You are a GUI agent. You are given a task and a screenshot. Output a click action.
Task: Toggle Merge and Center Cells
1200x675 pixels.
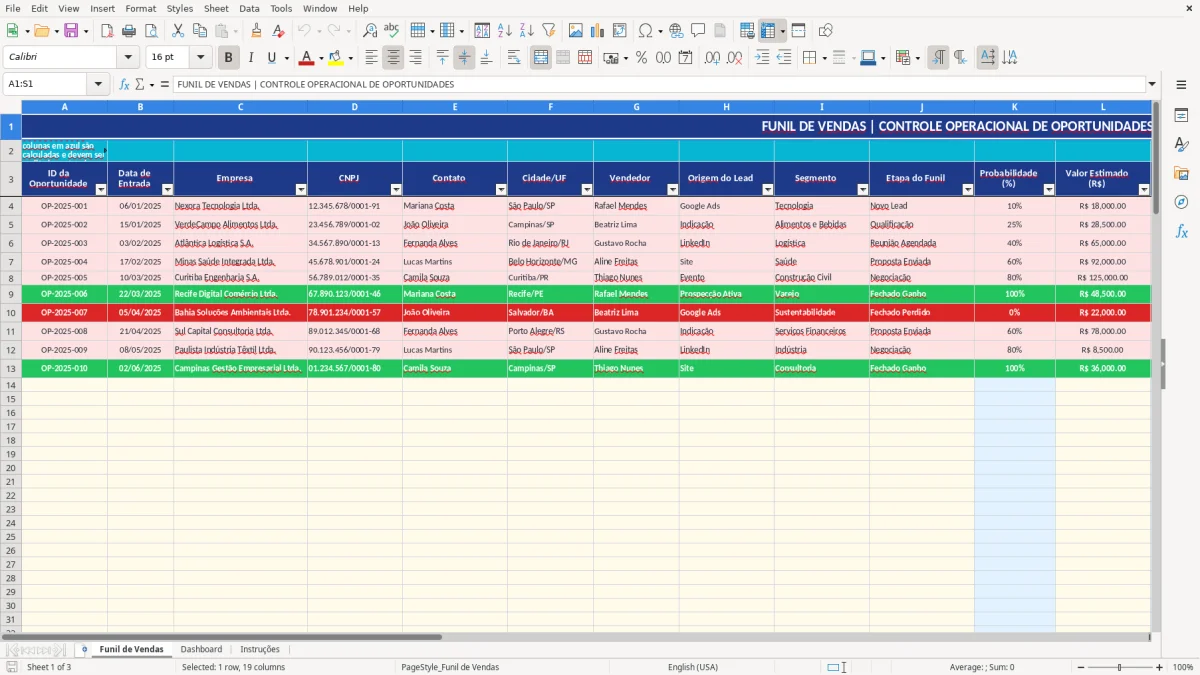pyautogui.click(x=541, y=58)
